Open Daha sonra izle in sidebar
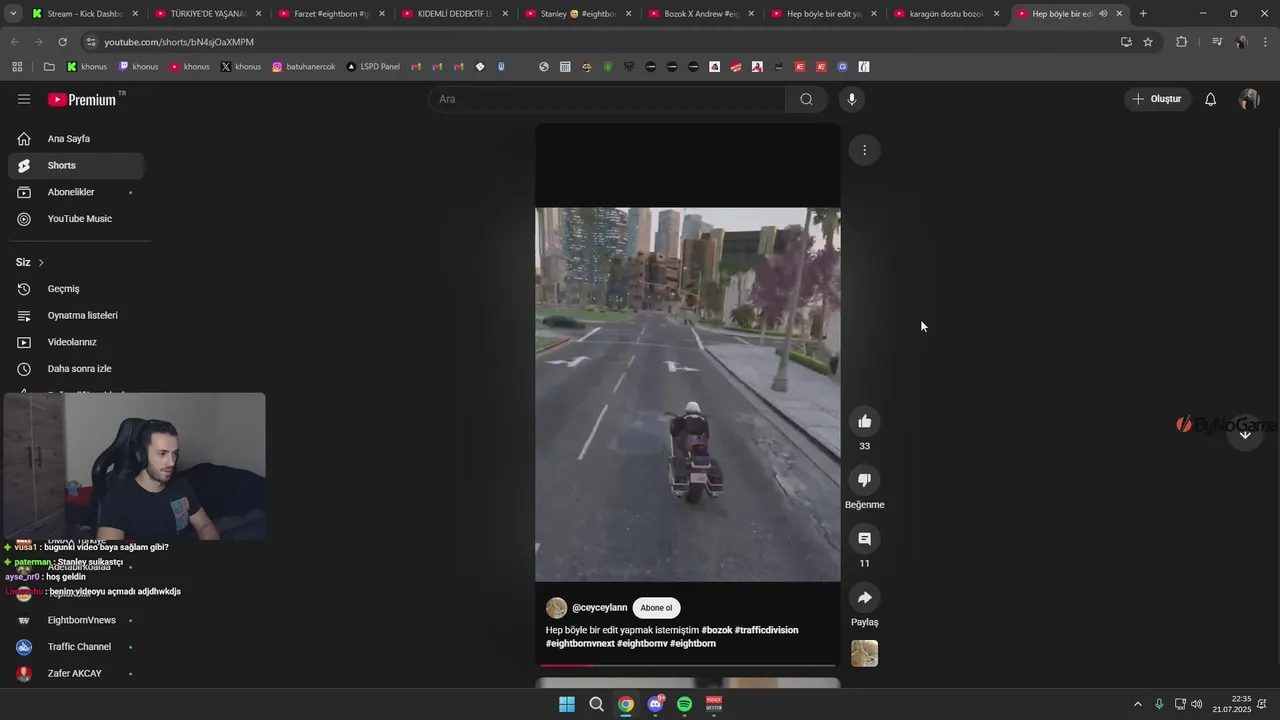This screenshot has width=1280, height=720. pos(76,369)
